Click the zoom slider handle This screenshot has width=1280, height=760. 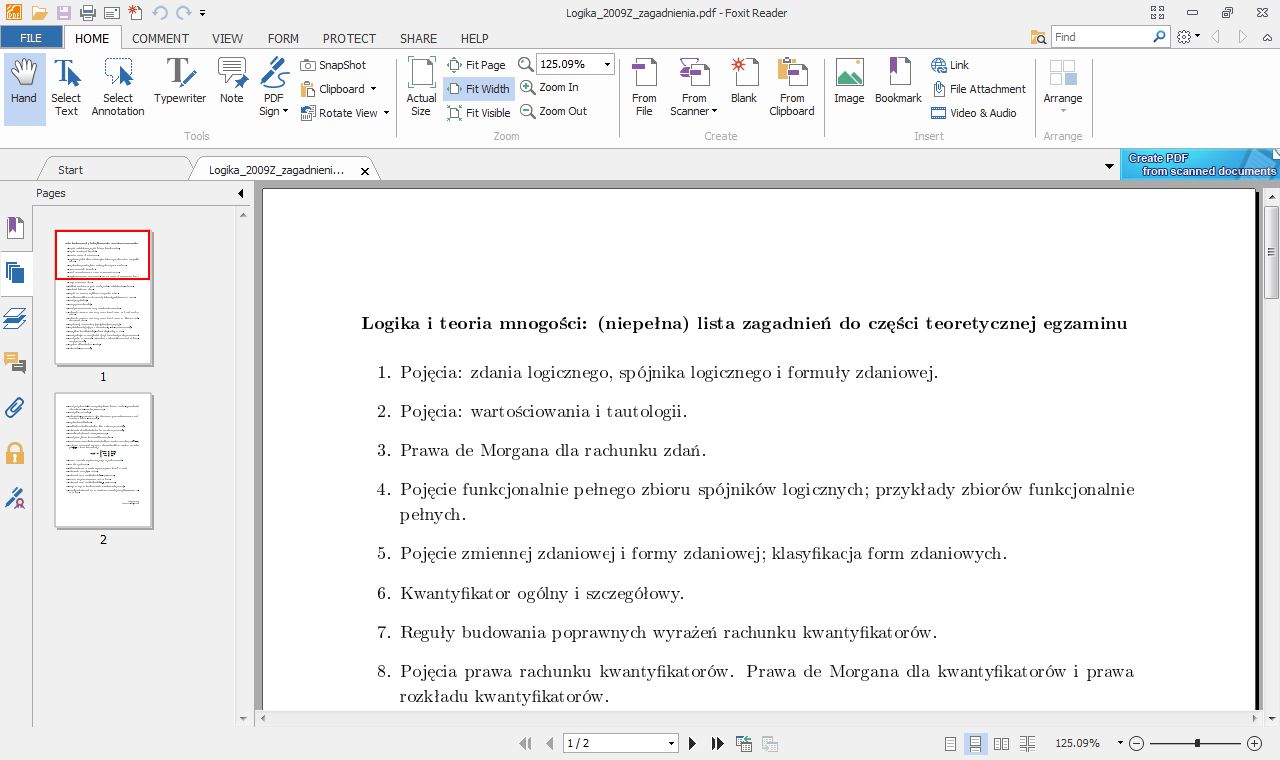coord(1197,743)
